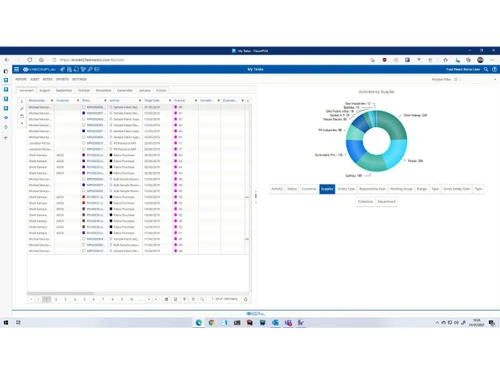Click the plus icon in the left sidebar

point(6,138)
